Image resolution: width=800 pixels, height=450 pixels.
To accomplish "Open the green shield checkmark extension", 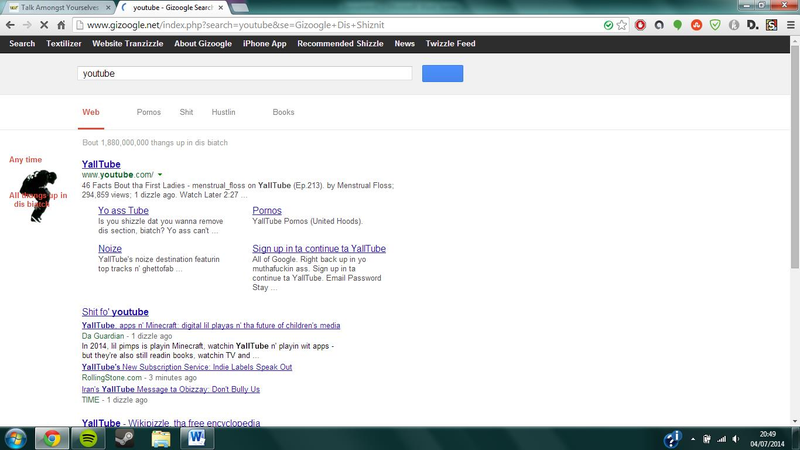I will pos(715,25).
